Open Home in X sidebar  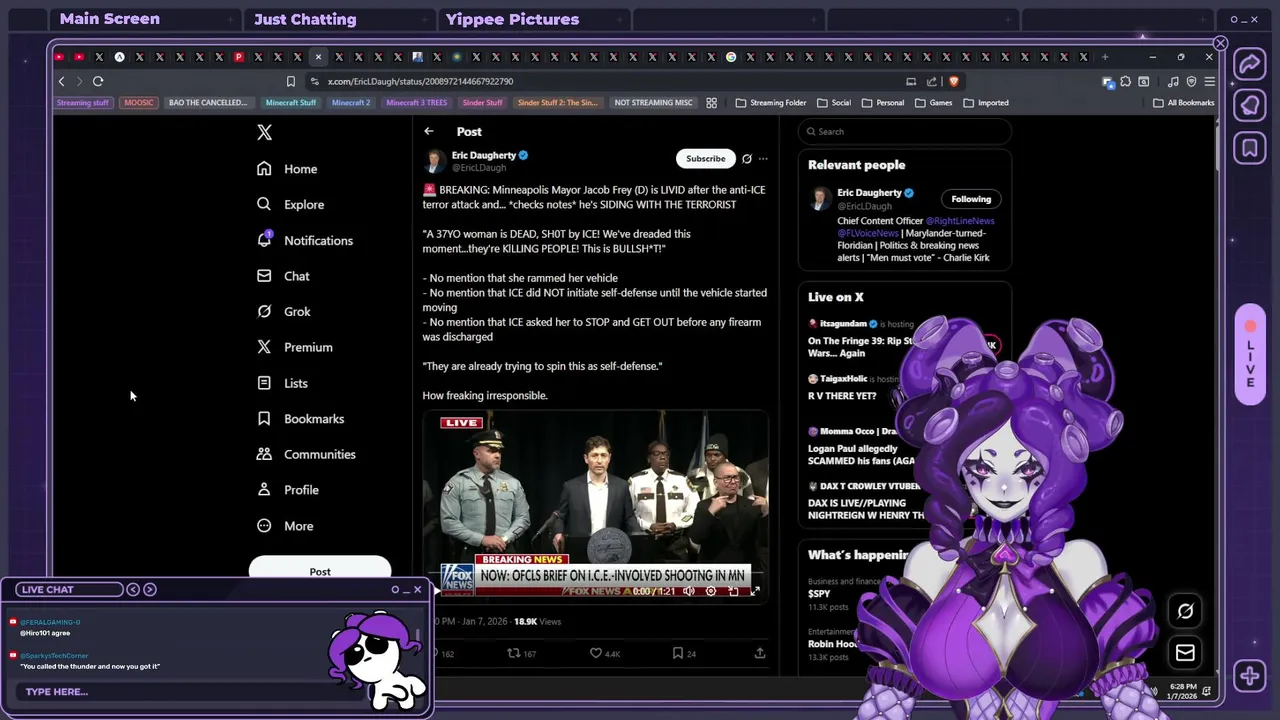287,169
